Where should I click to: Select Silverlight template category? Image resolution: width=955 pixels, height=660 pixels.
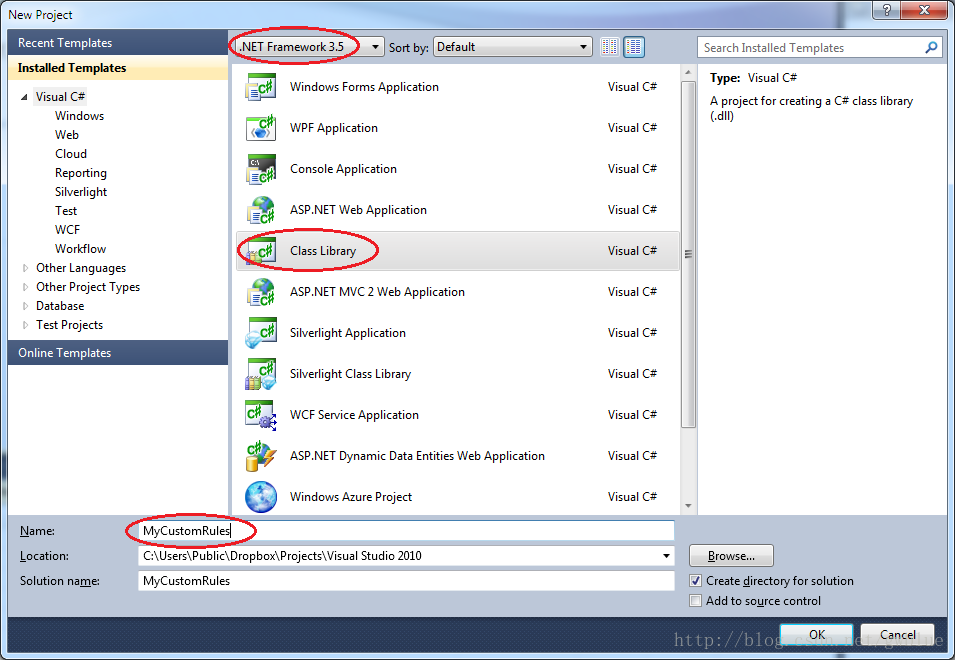click(x=80, y=192)
